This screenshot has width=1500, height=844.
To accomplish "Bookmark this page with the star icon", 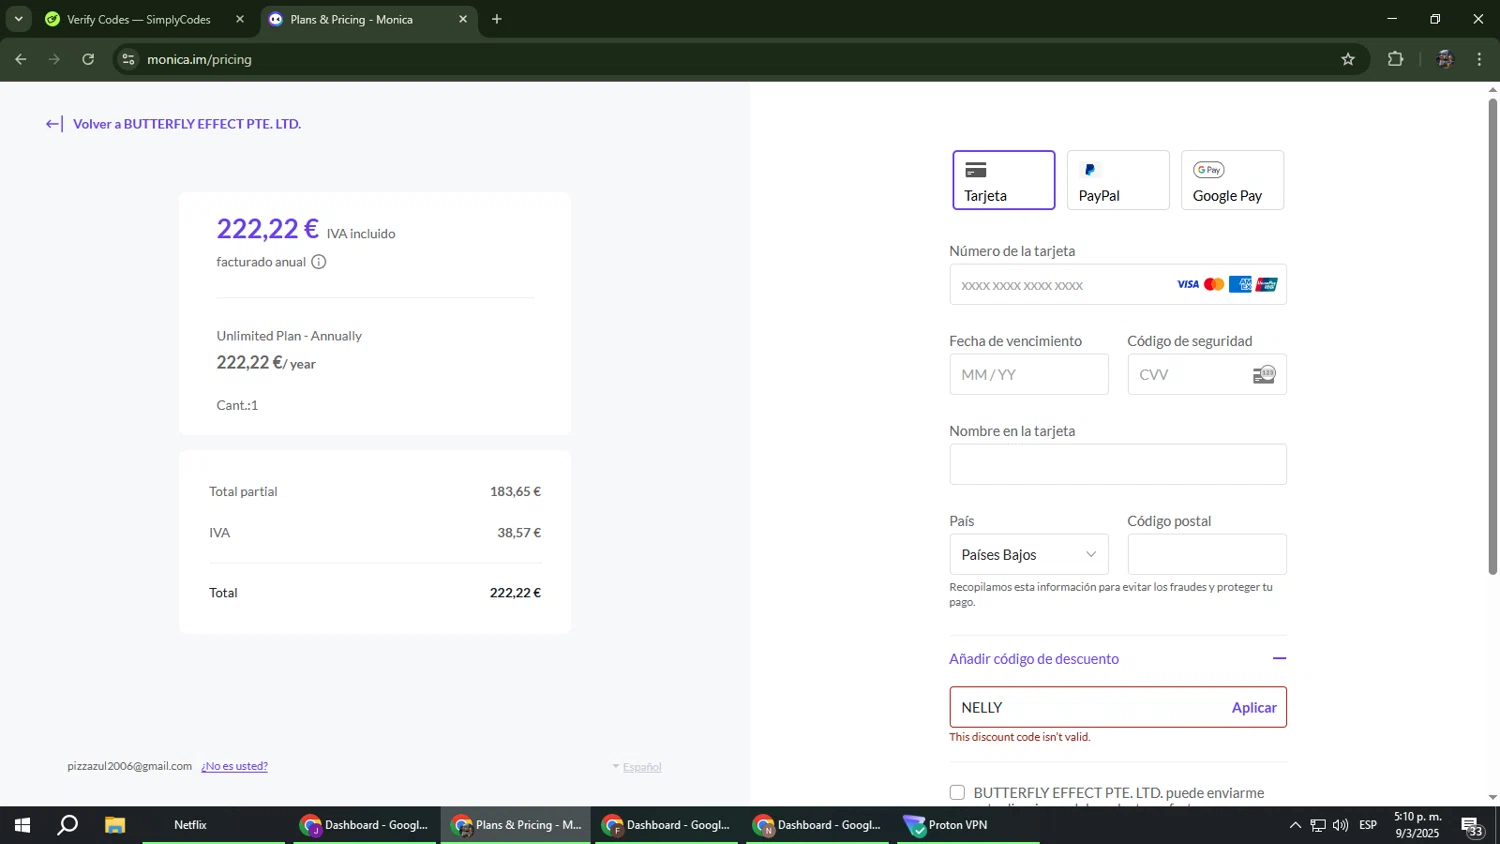I will (1348, 59).
